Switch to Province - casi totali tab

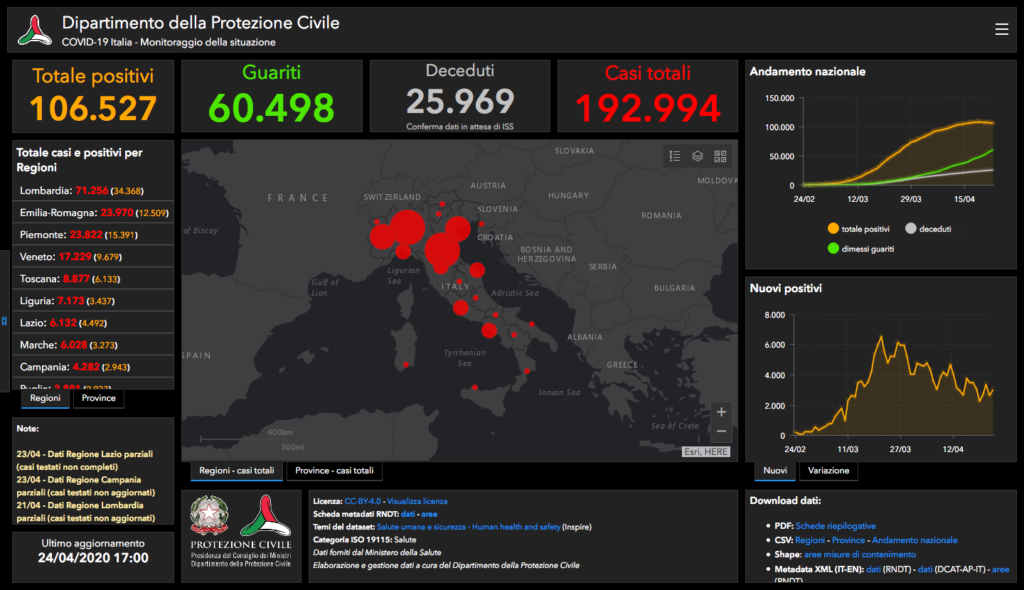click(x=334, y=470)
